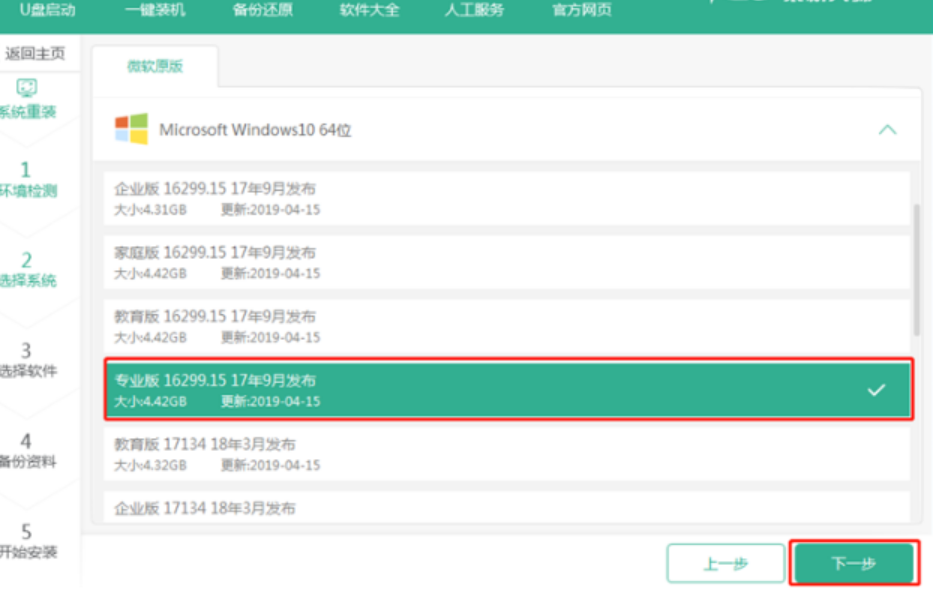
Task: Select 企业版 17134 18年3月发布 row
Action: 506,507
